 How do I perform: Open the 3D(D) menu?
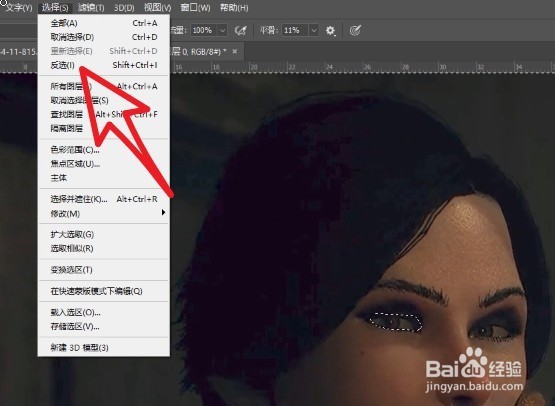click(x=124, y=7)
